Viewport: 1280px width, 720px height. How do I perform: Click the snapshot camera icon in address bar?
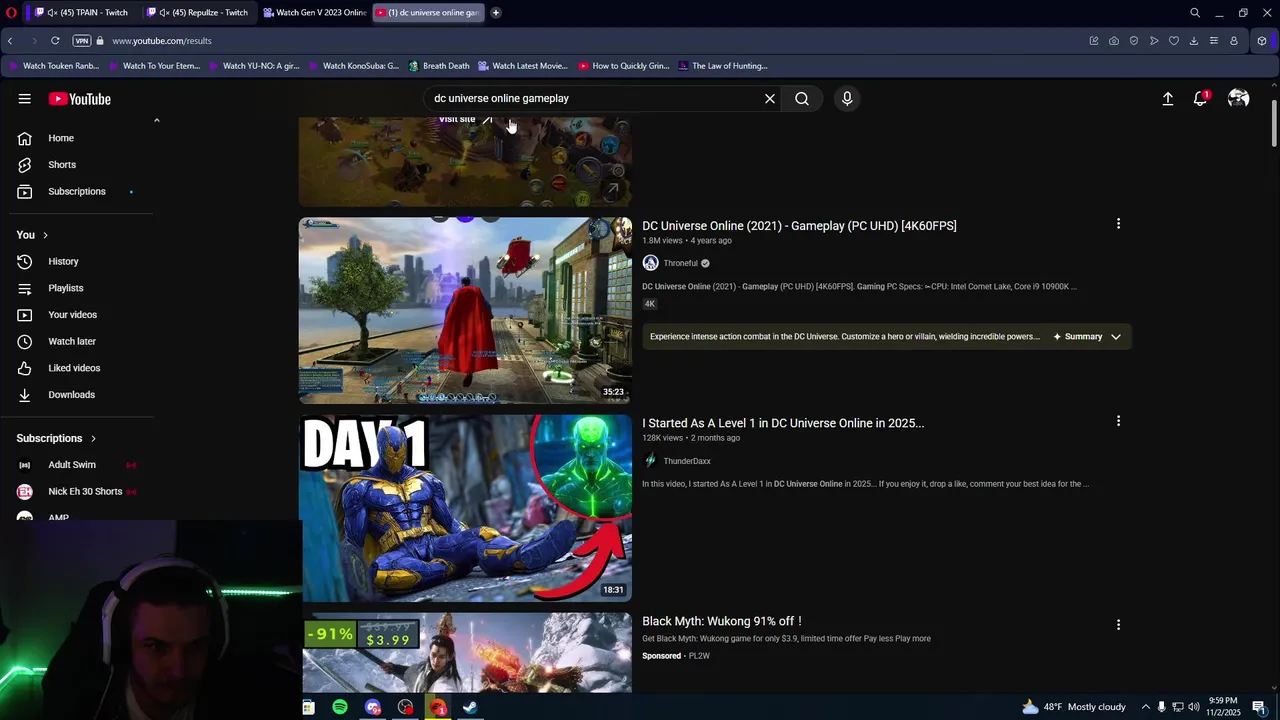(x=1114, y=41)
